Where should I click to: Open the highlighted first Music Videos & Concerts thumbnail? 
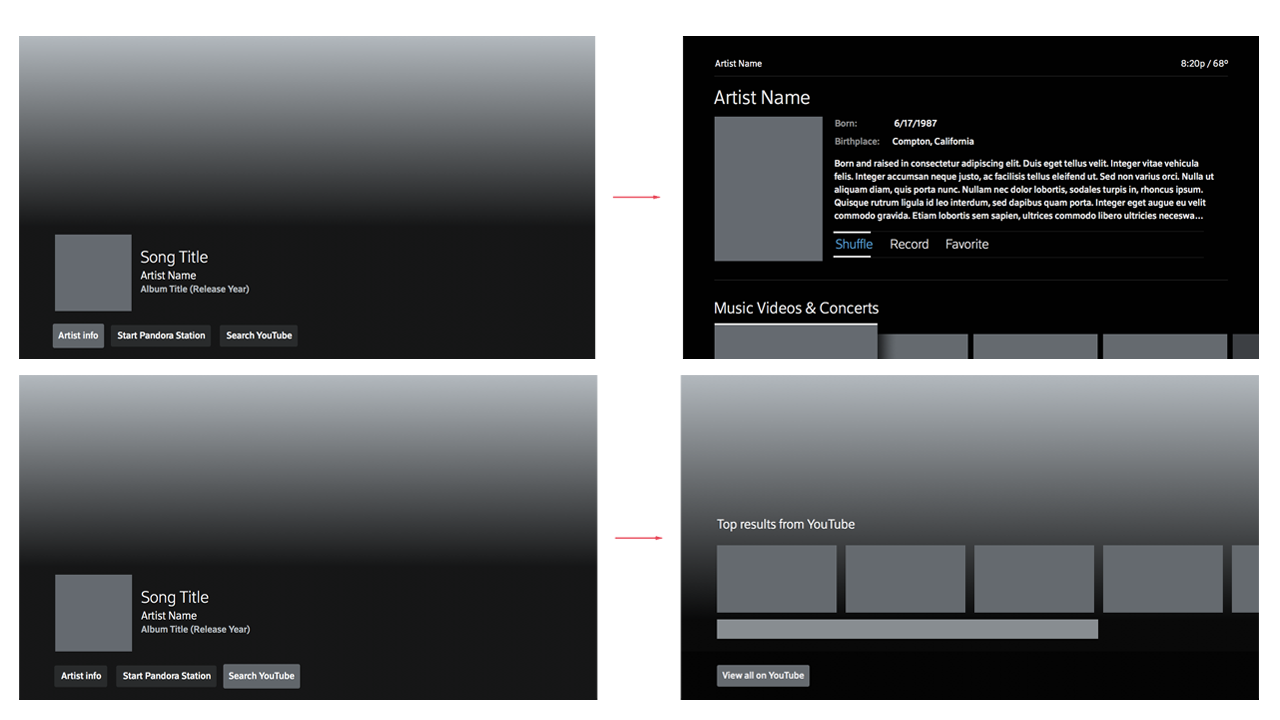[x=795, y=342]
